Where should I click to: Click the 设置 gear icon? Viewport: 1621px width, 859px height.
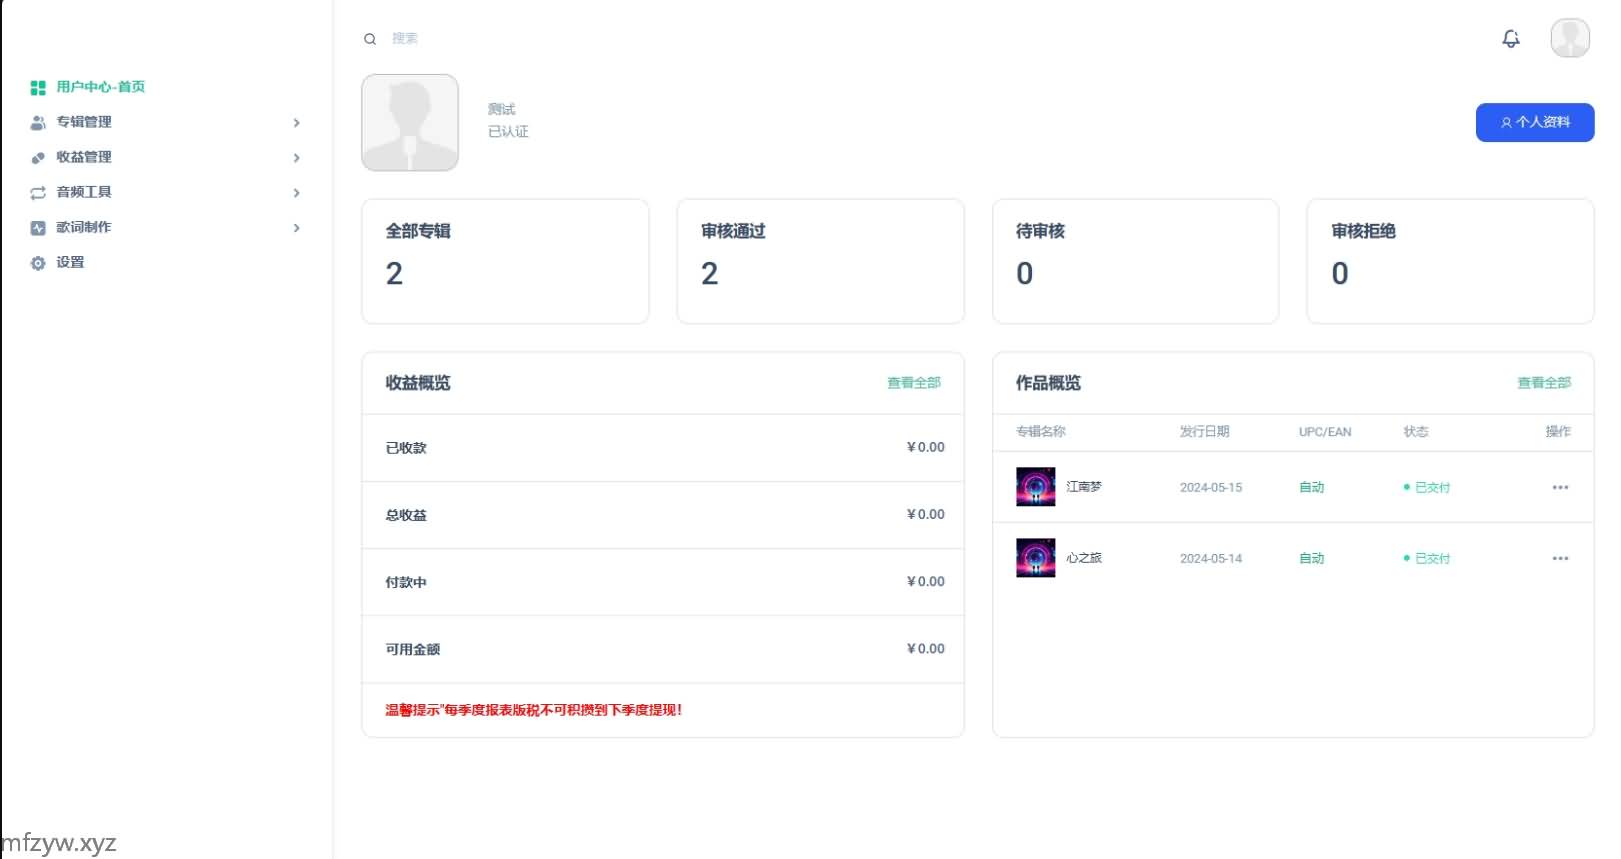coord(38,263)
